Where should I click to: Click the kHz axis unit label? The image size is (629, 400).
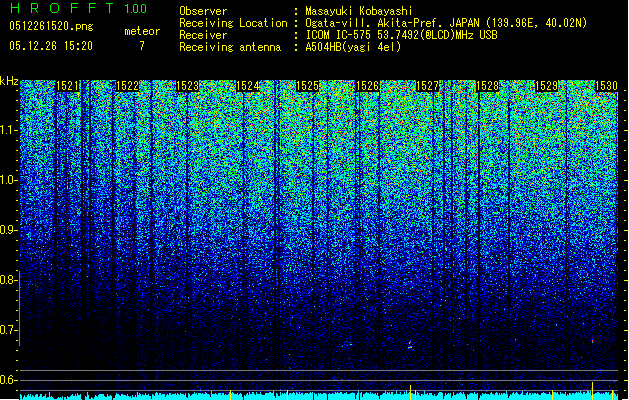pyautogui.click(x=9, y=81)
